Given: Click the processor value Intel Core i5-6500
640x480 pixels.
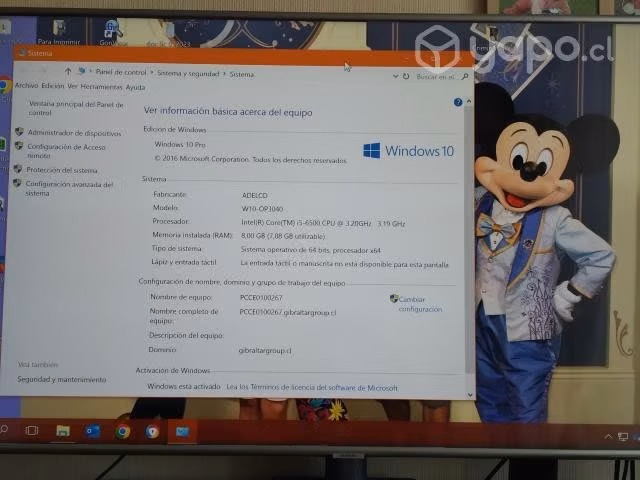Looking at the screenshot, I should pos(323,223).
